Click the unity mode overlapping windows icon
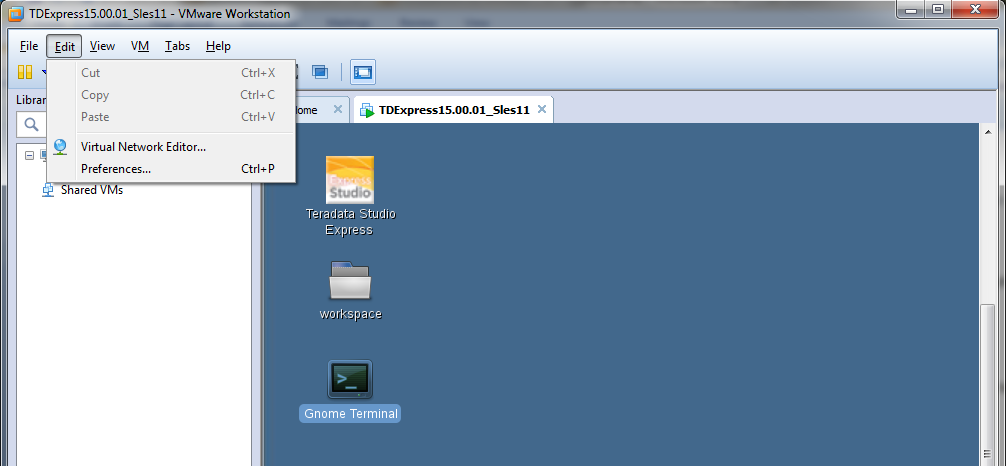This screenshot has height=466, width=1006. click(x=320, y=72)
